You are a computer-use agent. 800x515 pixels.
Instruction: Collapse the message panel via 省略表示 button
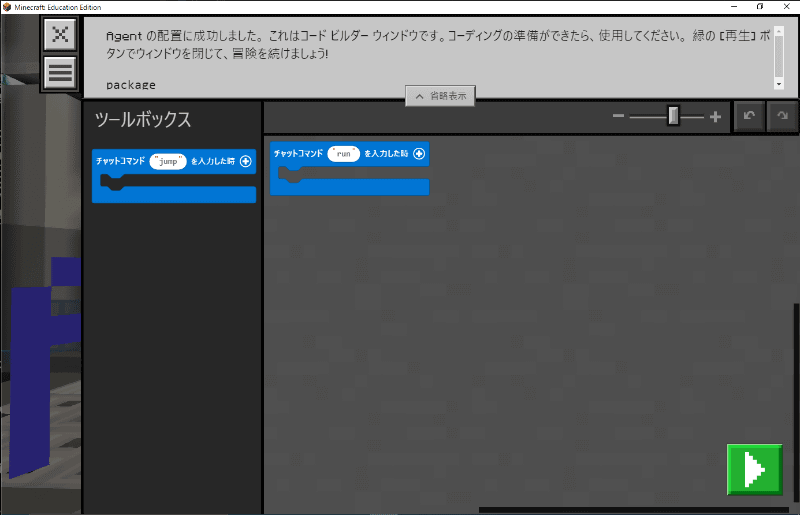tap(440, 96)
